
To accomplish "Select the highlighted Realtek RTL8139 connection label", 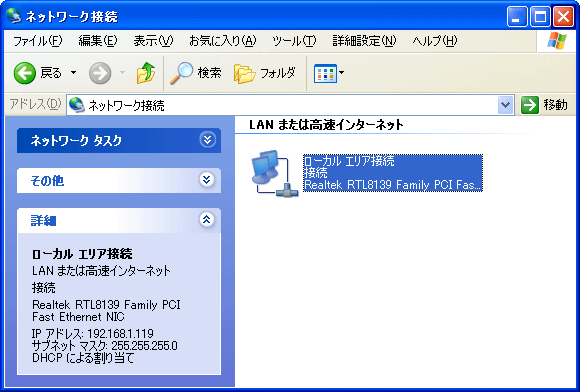I will pos(393,173).
